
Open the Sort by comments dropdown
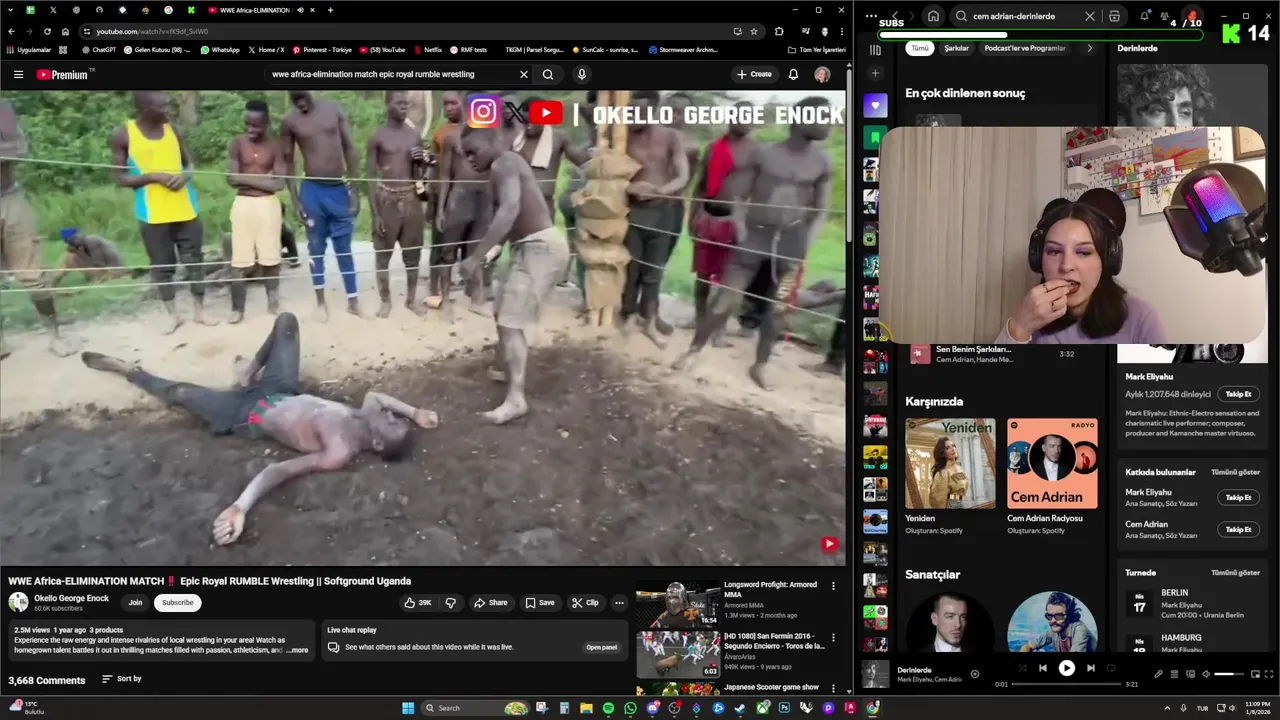tap(121, 679)
